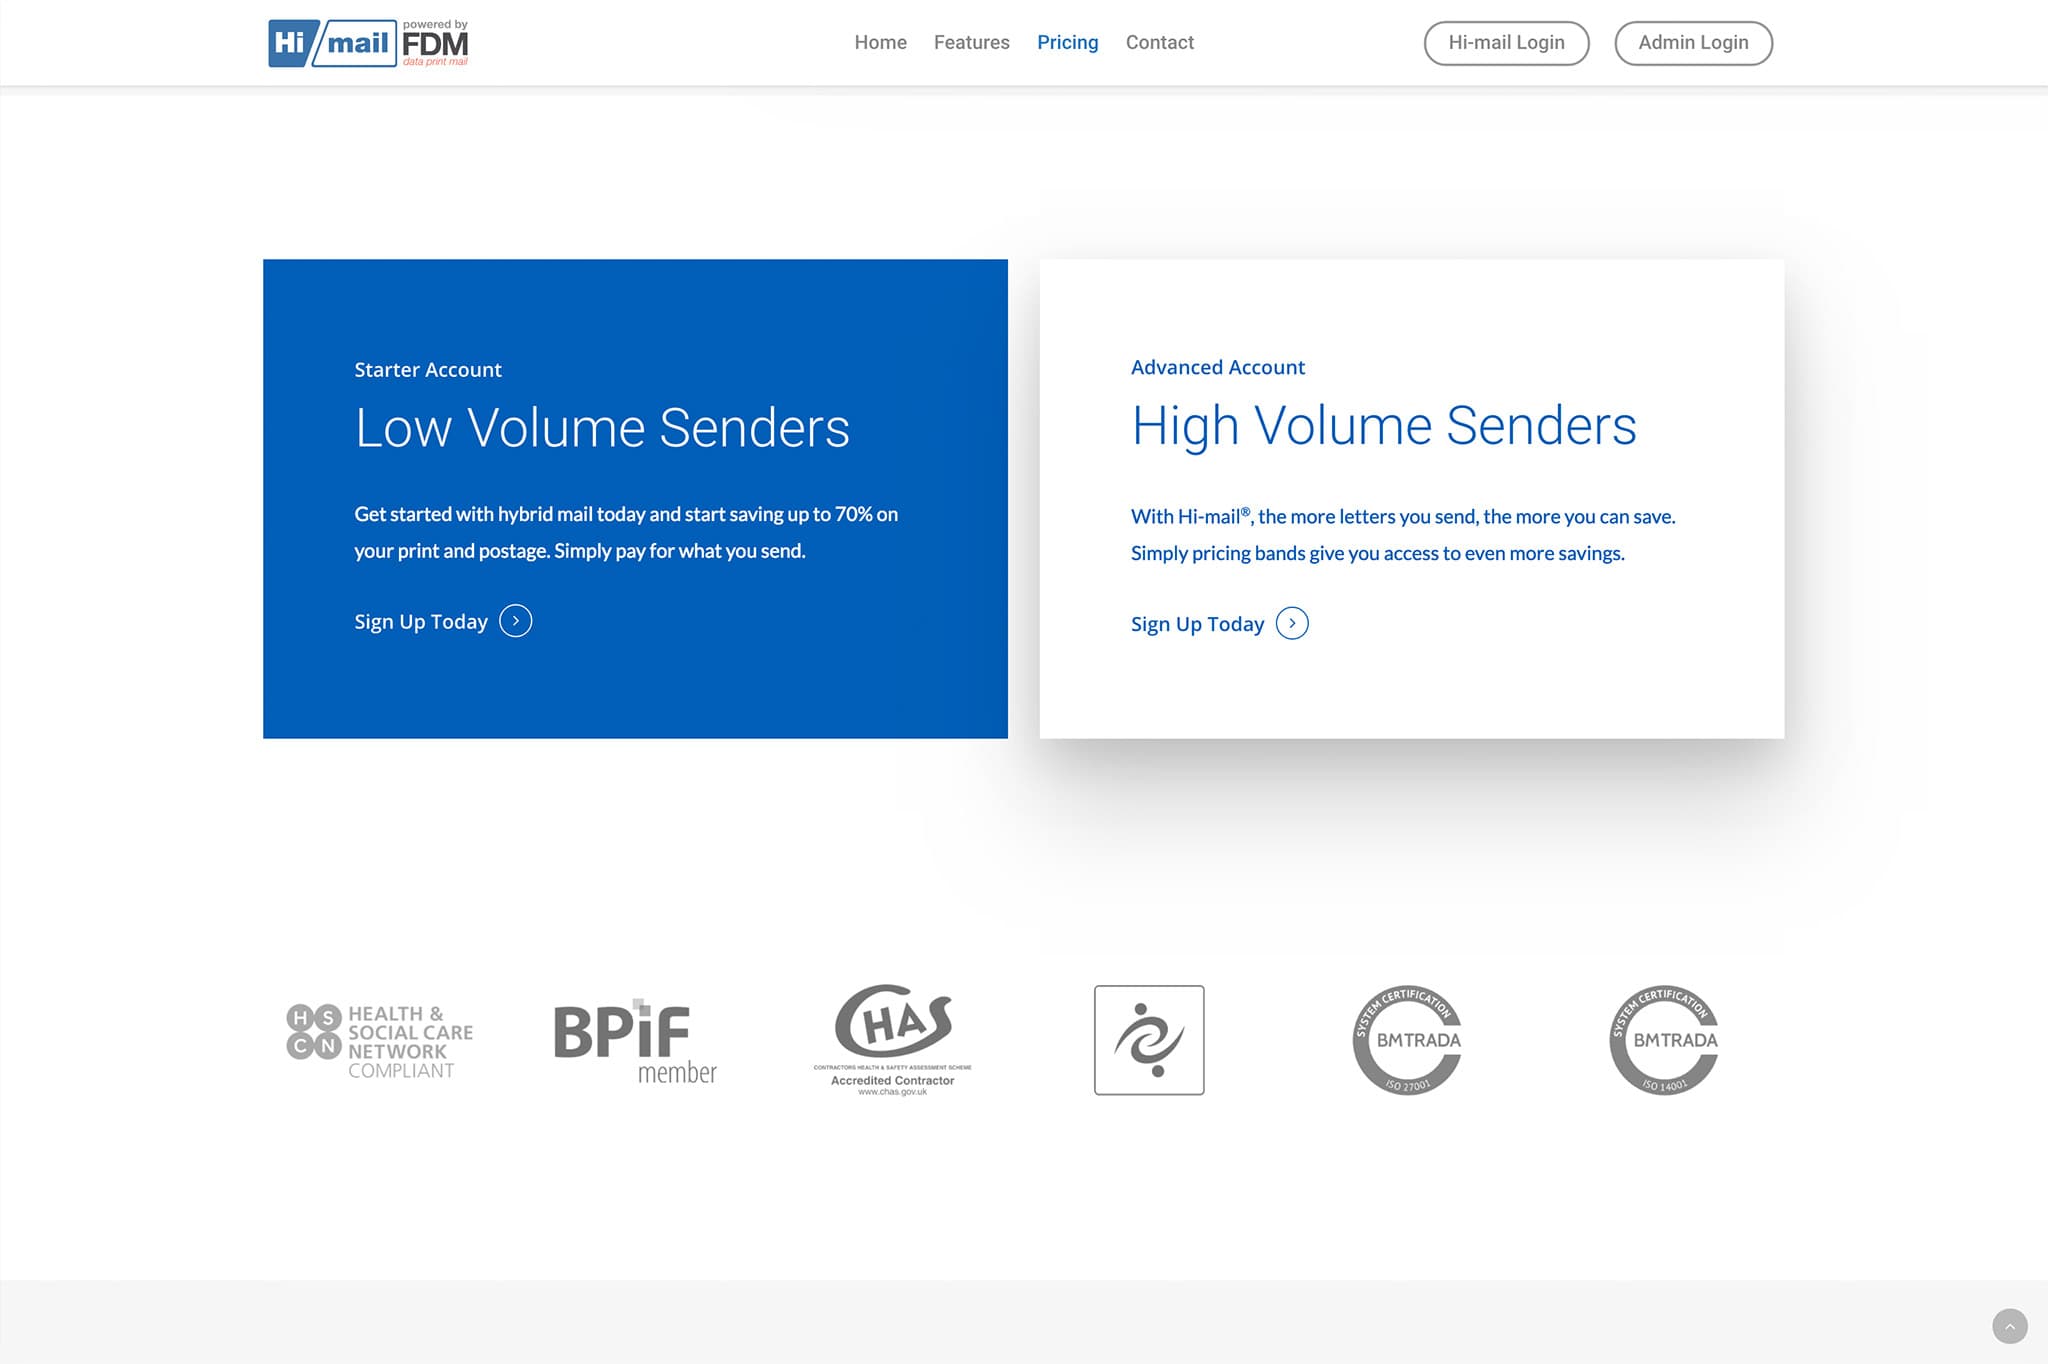Image resolution: width=2048 pixels, height=1364 pixels.
Task: Click the Starter Account circled arrow icon
Action: 515,621
